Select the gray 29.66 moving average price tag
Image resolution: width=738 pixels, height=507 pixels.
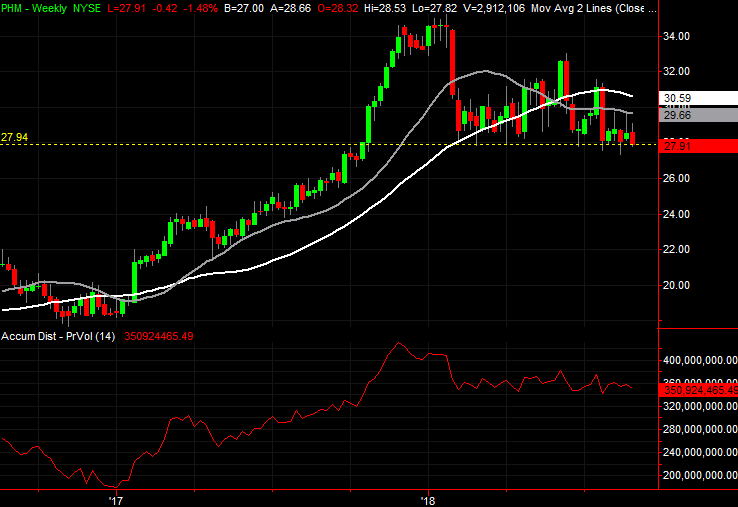point(698,115)
